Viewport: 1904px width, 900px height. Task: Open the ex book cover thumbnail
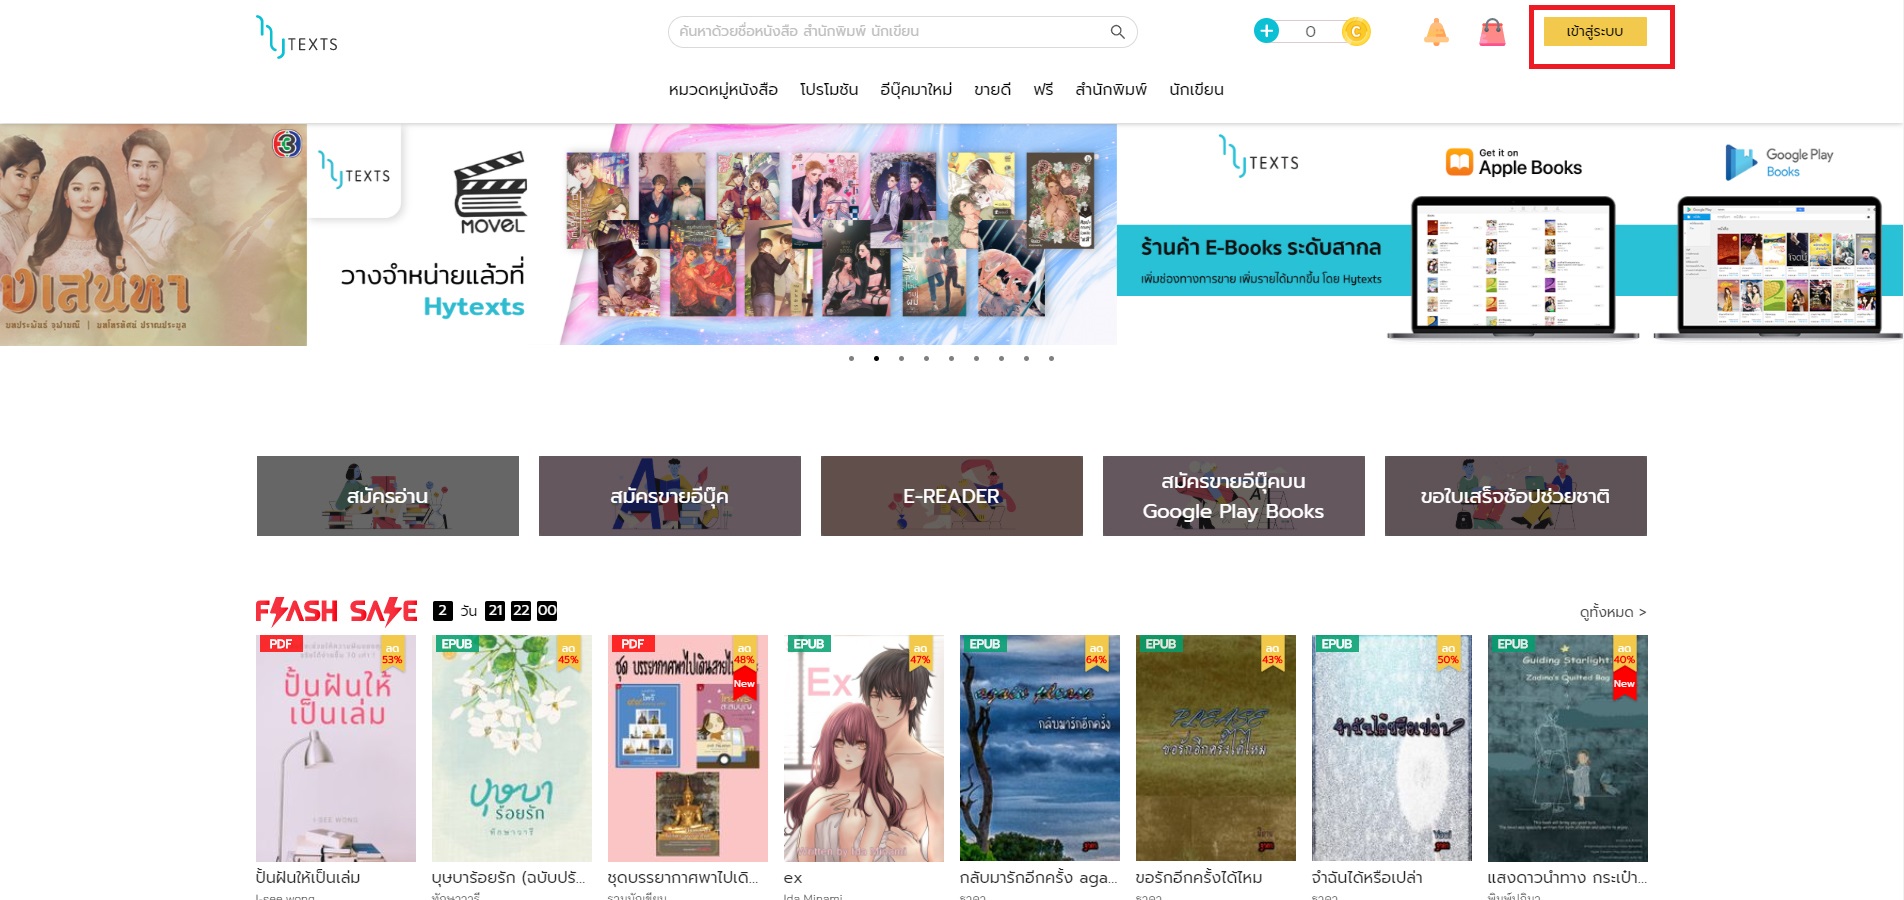(862, 747)
